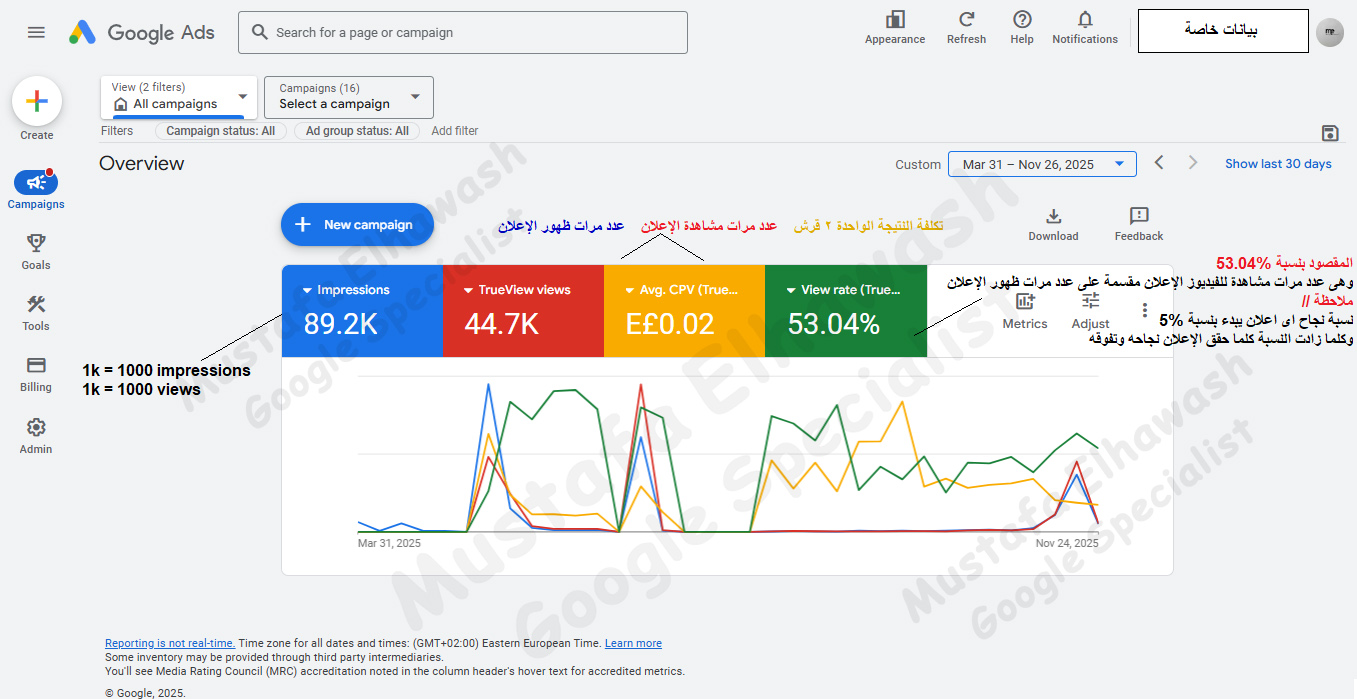1357x699 pixels.
Task: Select the Campaigns sidebar tab
Action: coord(36,184)
